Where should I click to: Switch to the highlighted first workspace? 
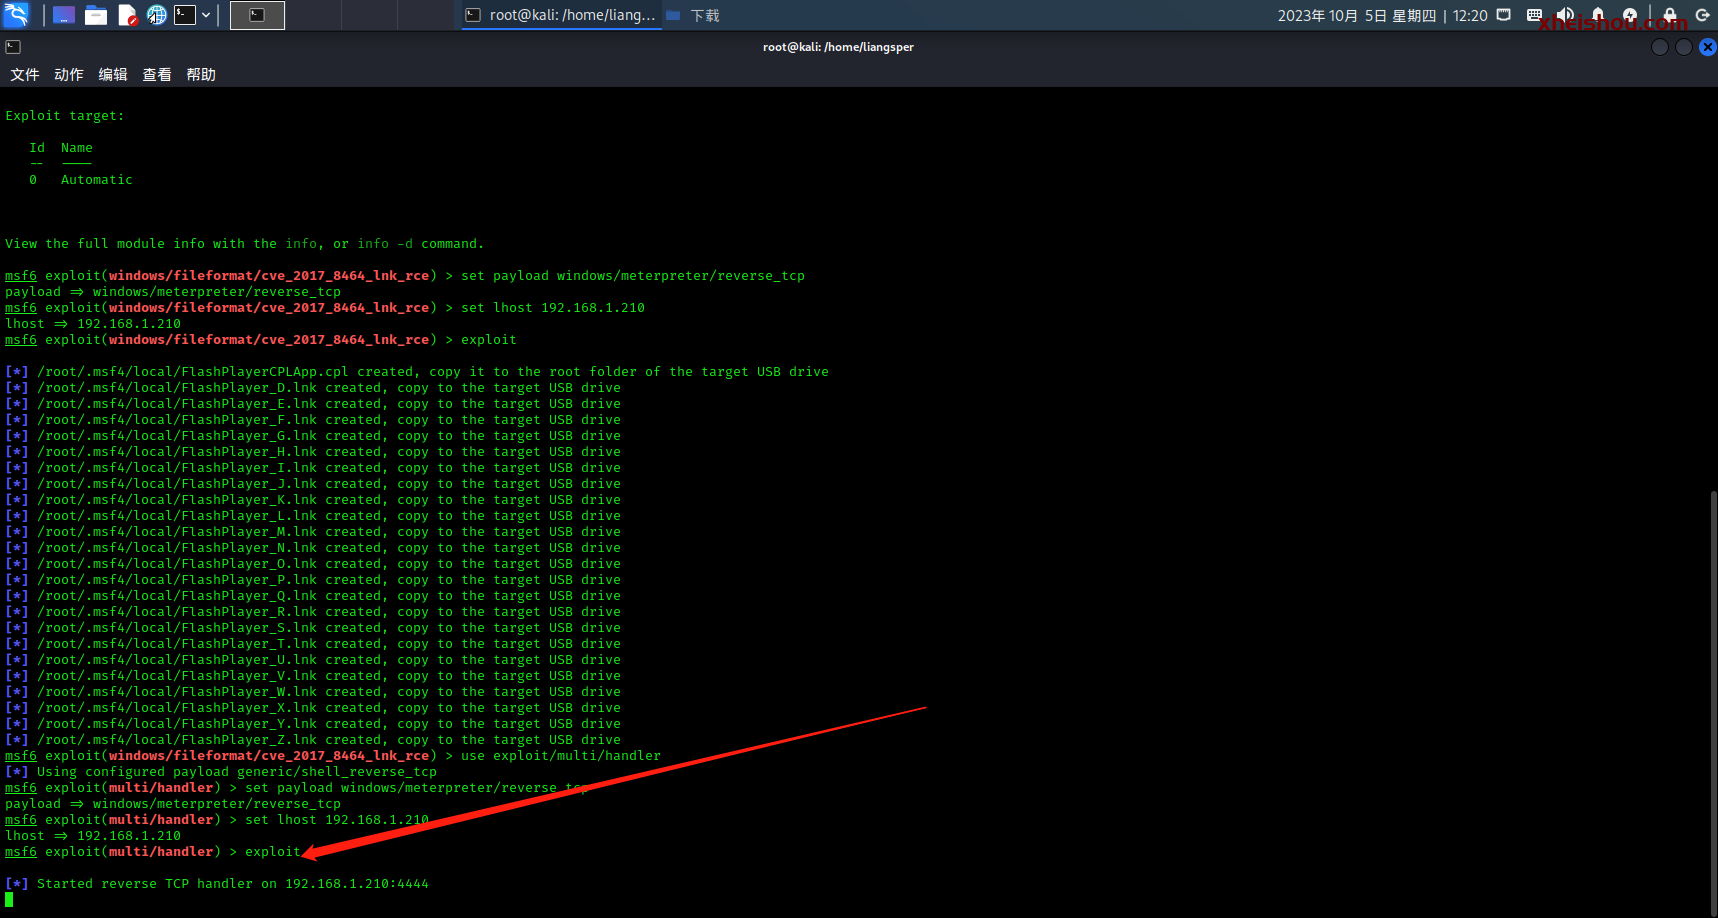[257, 15]
